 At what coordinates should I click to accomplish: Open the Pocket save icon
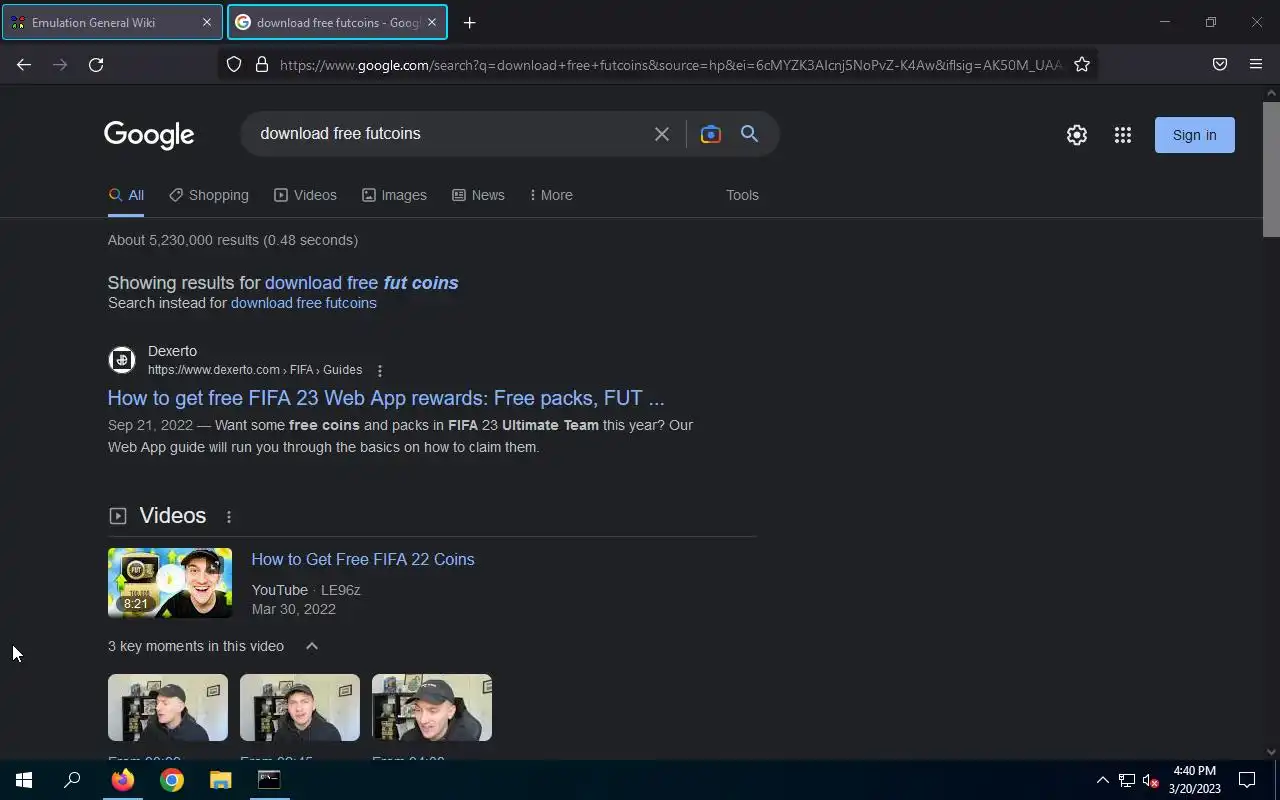1220,64
